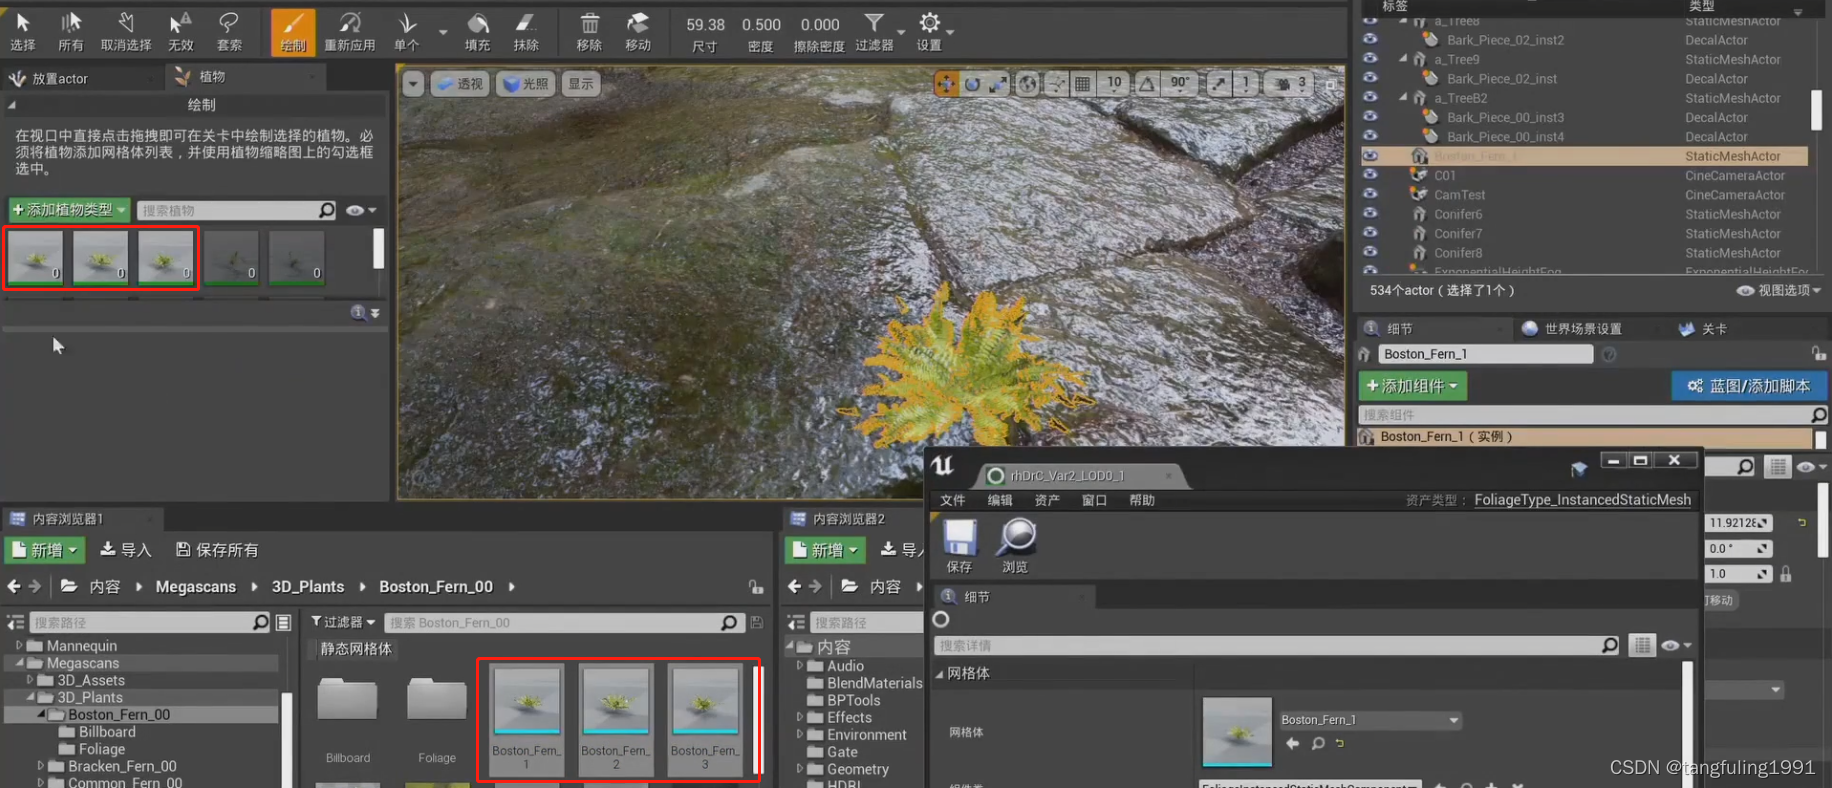The height and width of the screenshot is (788, 1832).
Task: Expand the Mannequin folder in tree
Action: click(19, 646)
